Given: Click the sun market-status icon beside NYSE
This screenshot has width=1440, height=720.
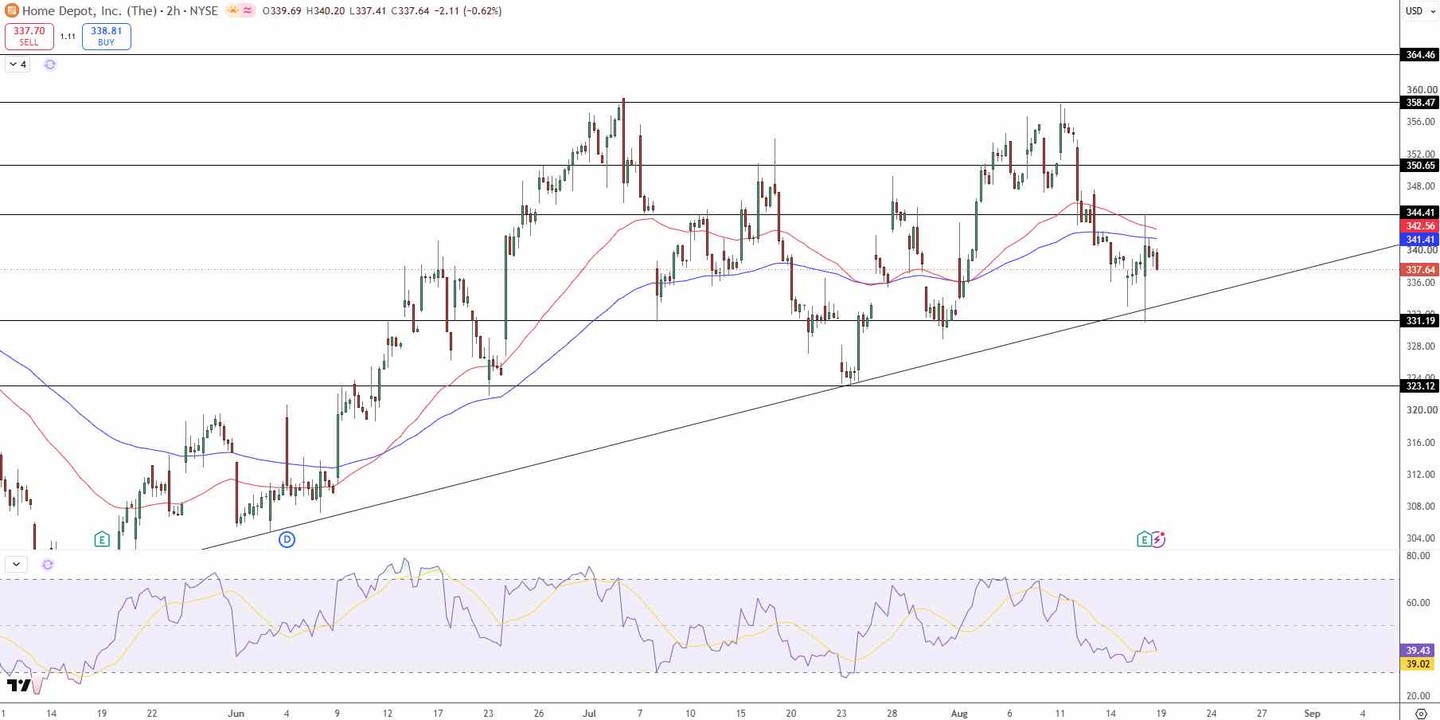Looking at the screenshot, I should point(232,11).
